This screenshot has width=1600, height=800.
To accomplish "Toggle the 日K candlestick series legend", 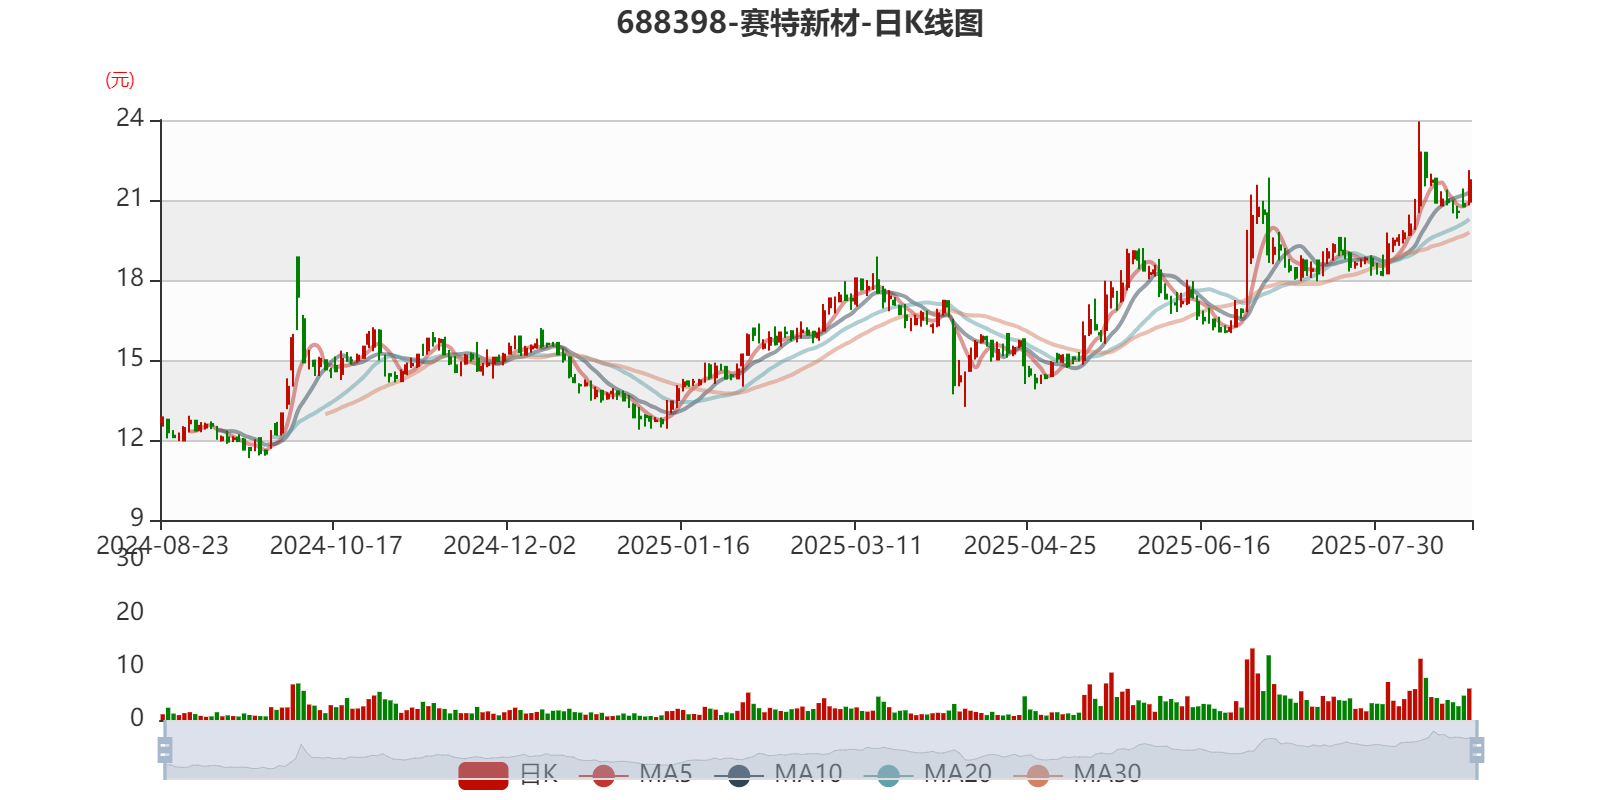I will (x=508, y=774).
